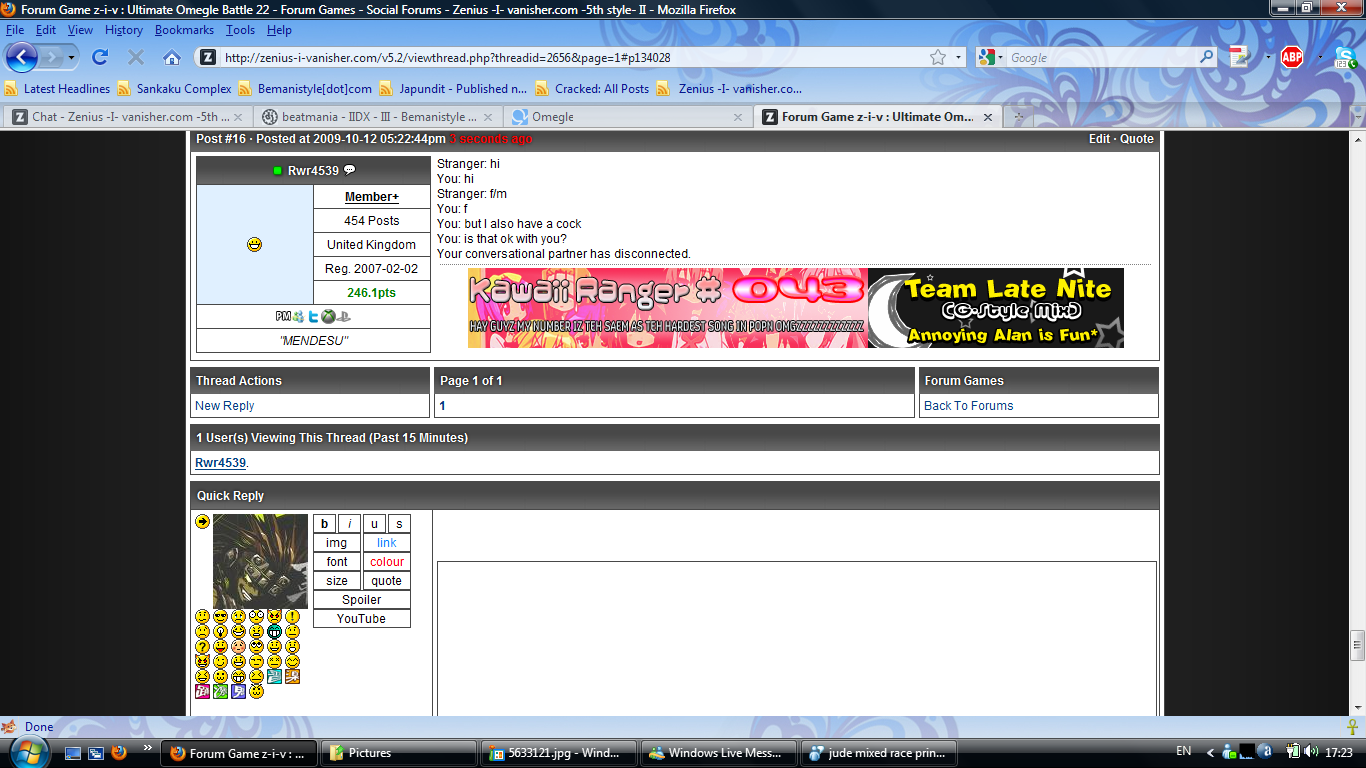Image resolution: width=1366 pixels, height=768 pixels.
Task: Reload the current page
Action: 100,57
